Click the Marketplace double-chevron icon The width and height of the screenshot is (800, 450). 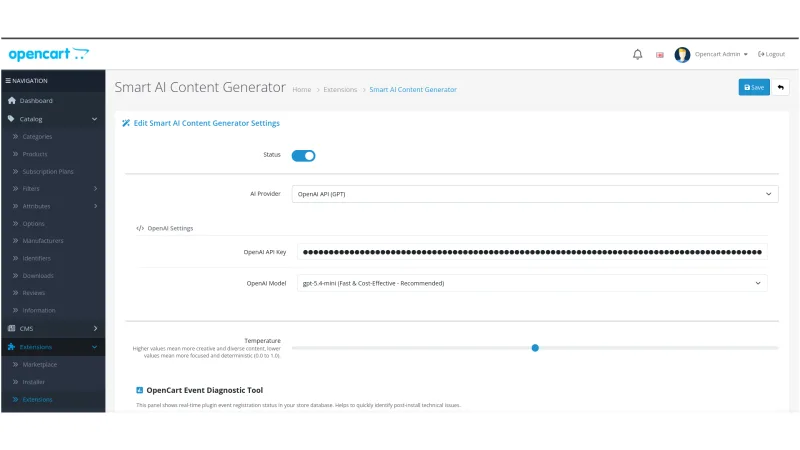pos(15,365)
